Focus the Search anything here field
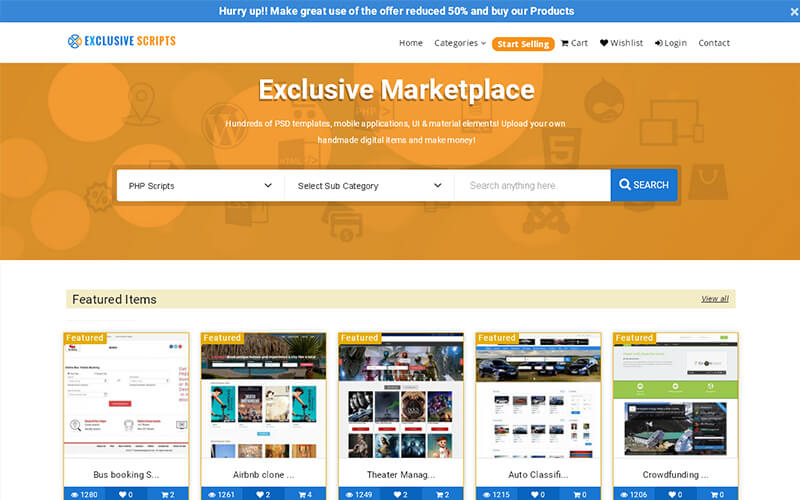Screen dimensions: 800x500 click(x=532, y=185)
